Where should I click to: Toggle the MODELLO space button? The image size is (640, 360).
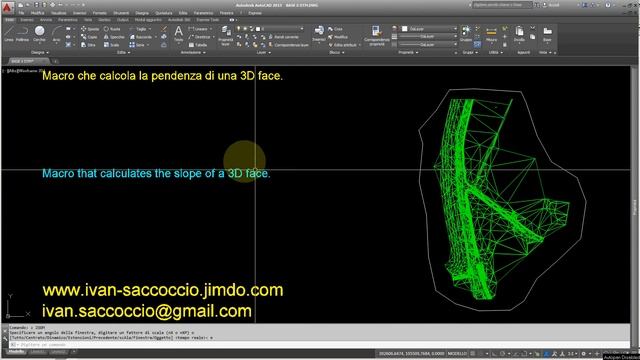(457, 353)
